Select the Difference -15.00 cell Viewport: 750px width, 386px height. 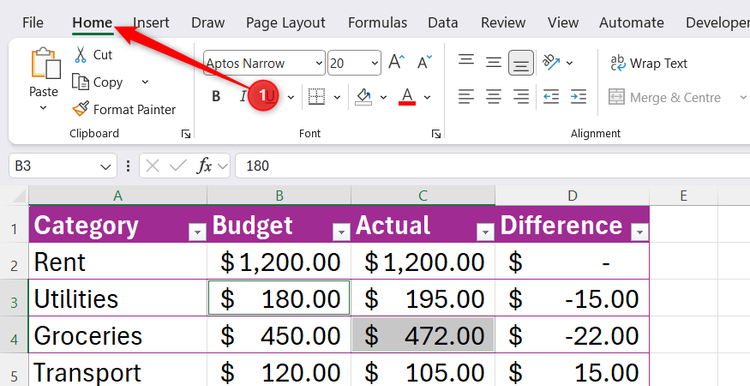coord(572,298)
